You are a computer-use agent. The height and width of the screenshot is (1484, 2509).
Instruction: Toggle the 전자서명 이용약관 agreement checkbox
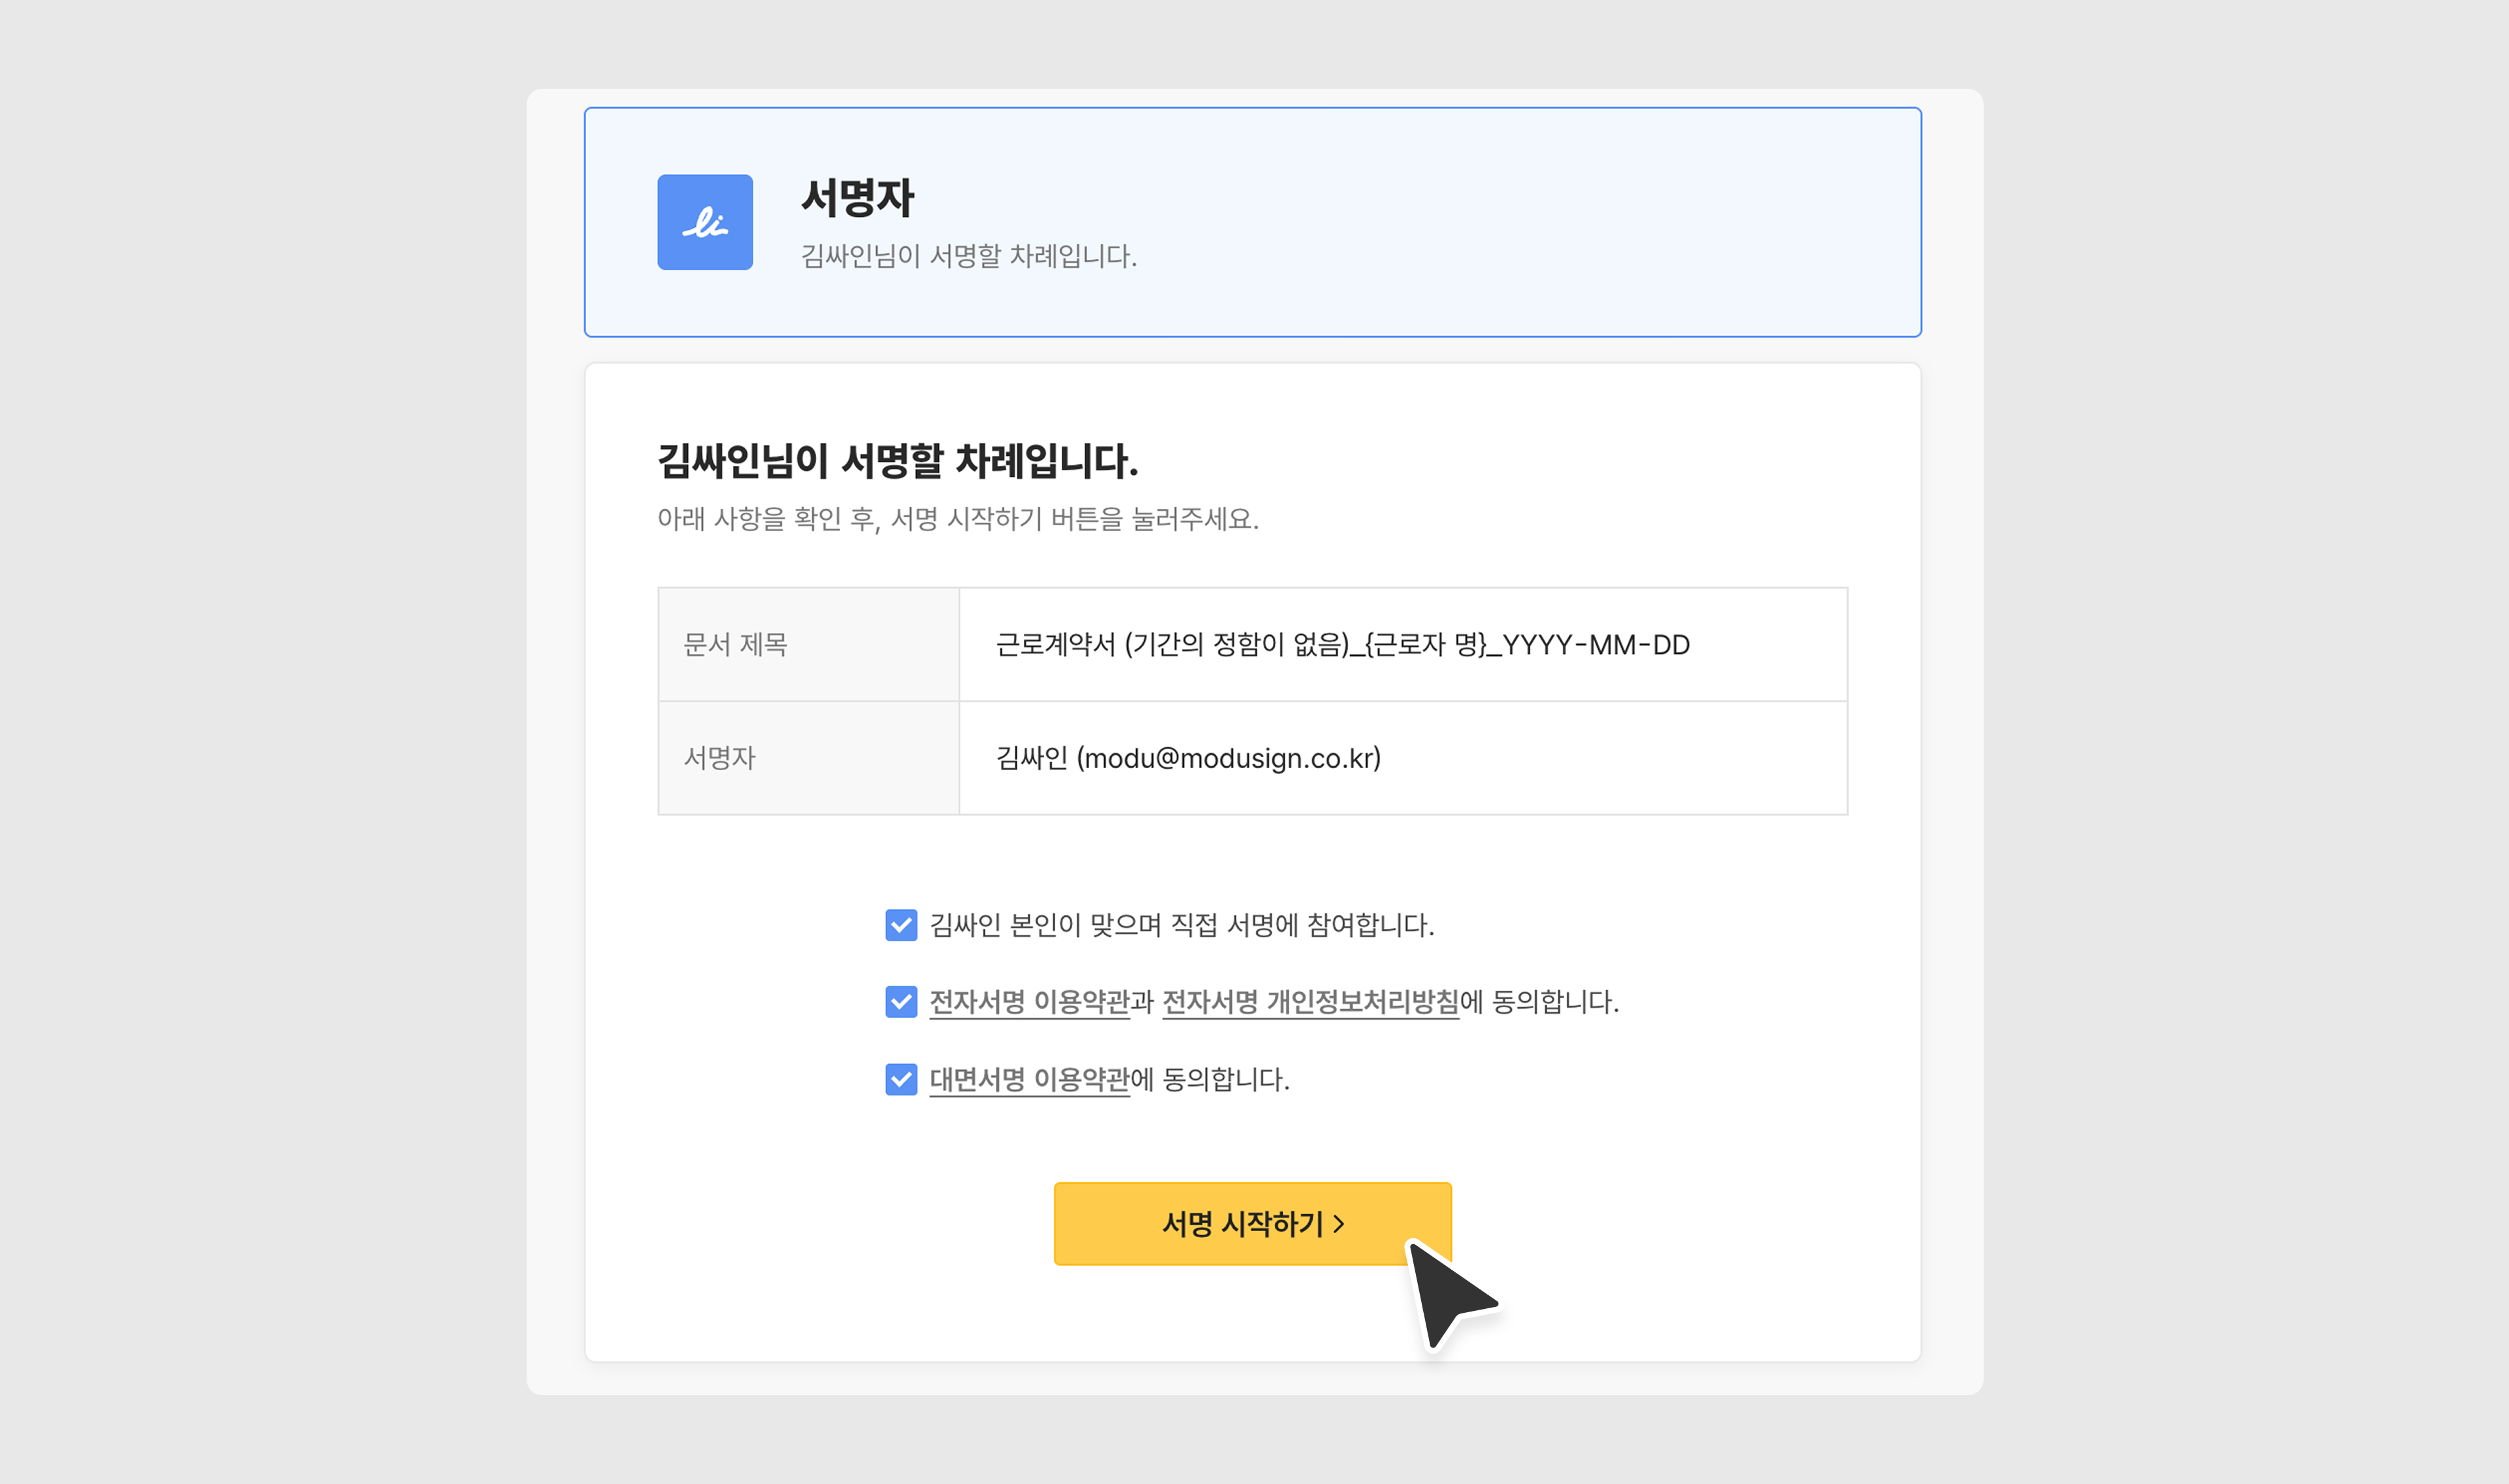click(901, 1001)
